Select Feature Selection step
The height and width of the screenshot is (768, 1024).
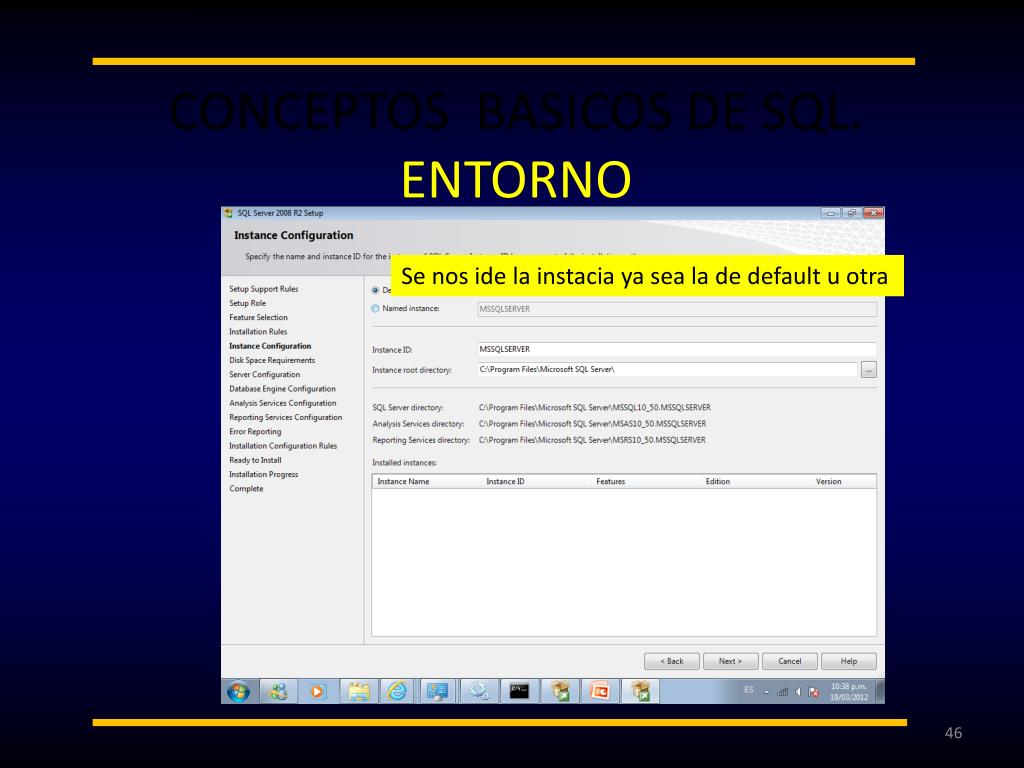click(x=258, y=317)
